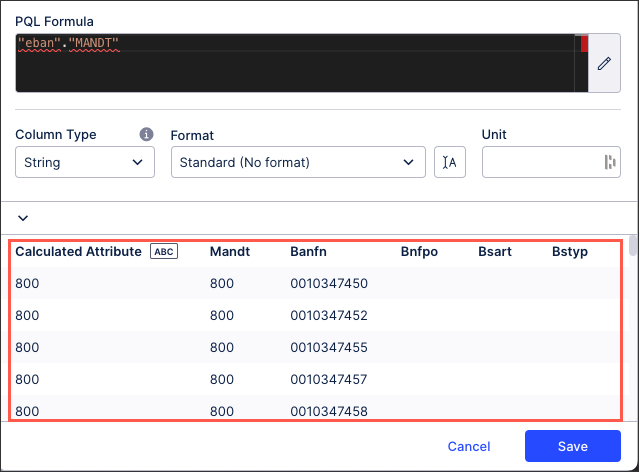The height and width of the screenshot is (472, 639).
Task: Click the ABC type badge beside Calculated Attribute
Action: point(164,251)
